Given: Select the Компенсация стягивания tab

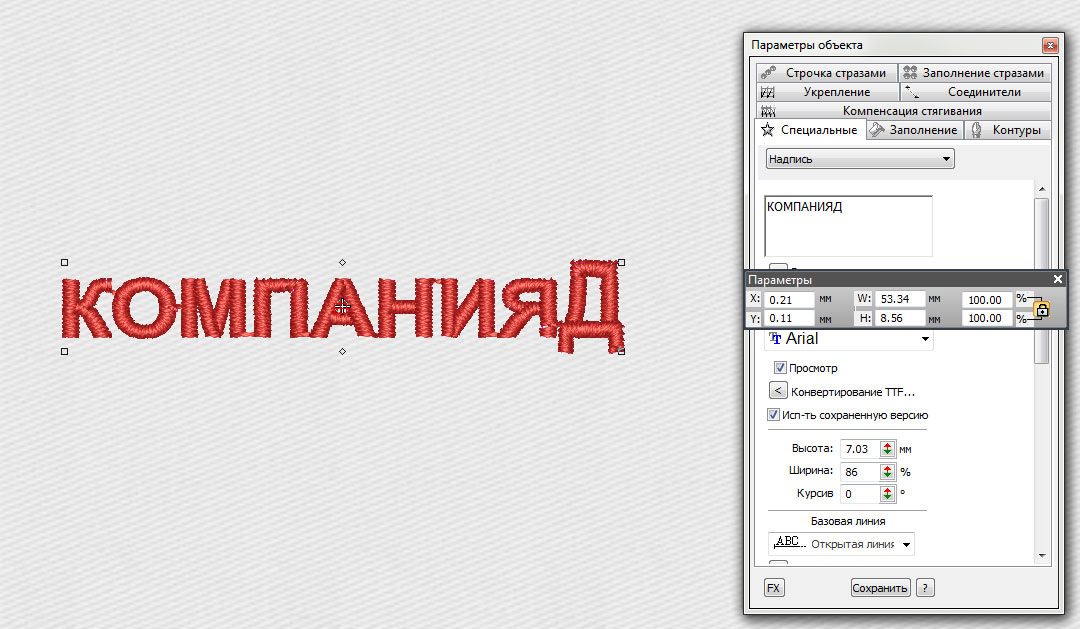Looking at the screenshot, I should point(902,111).
